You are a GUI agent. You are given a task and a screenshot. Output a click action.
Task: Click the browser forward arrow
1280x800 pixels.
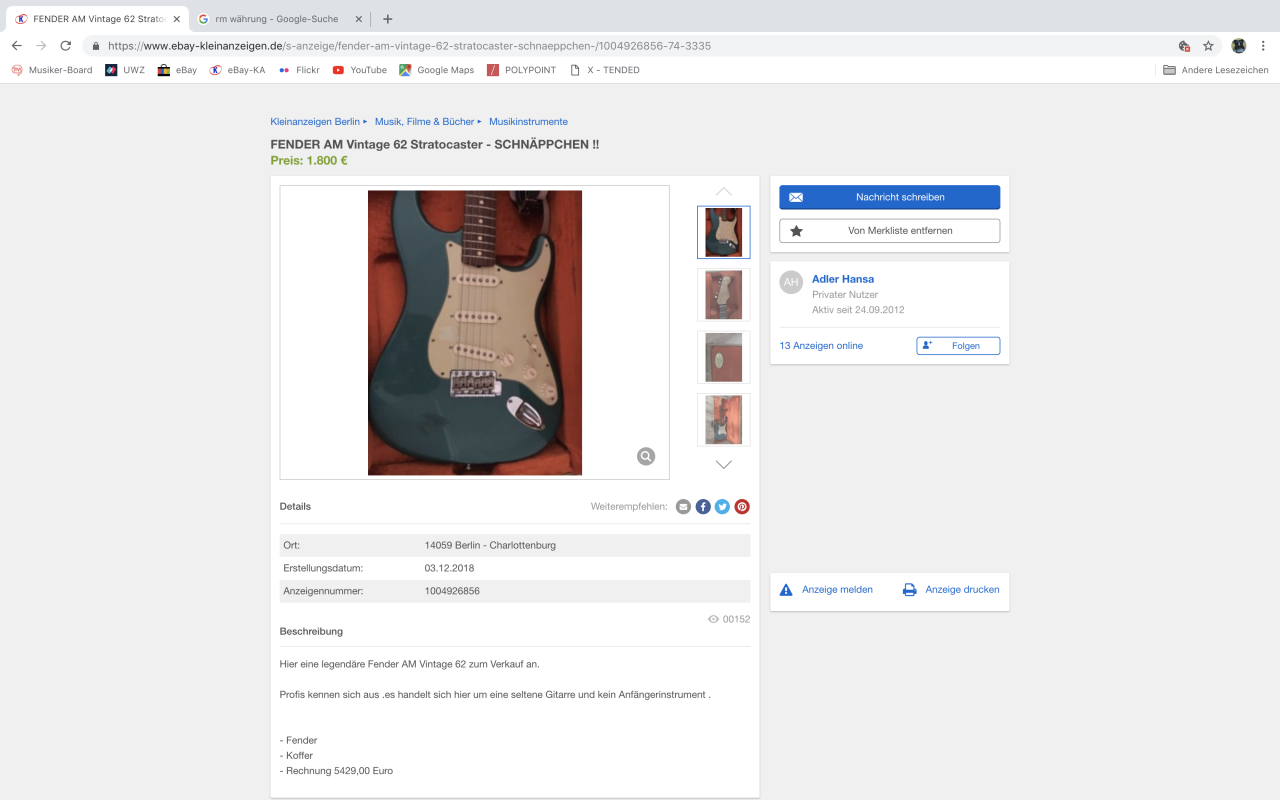(x=41, y=46)
